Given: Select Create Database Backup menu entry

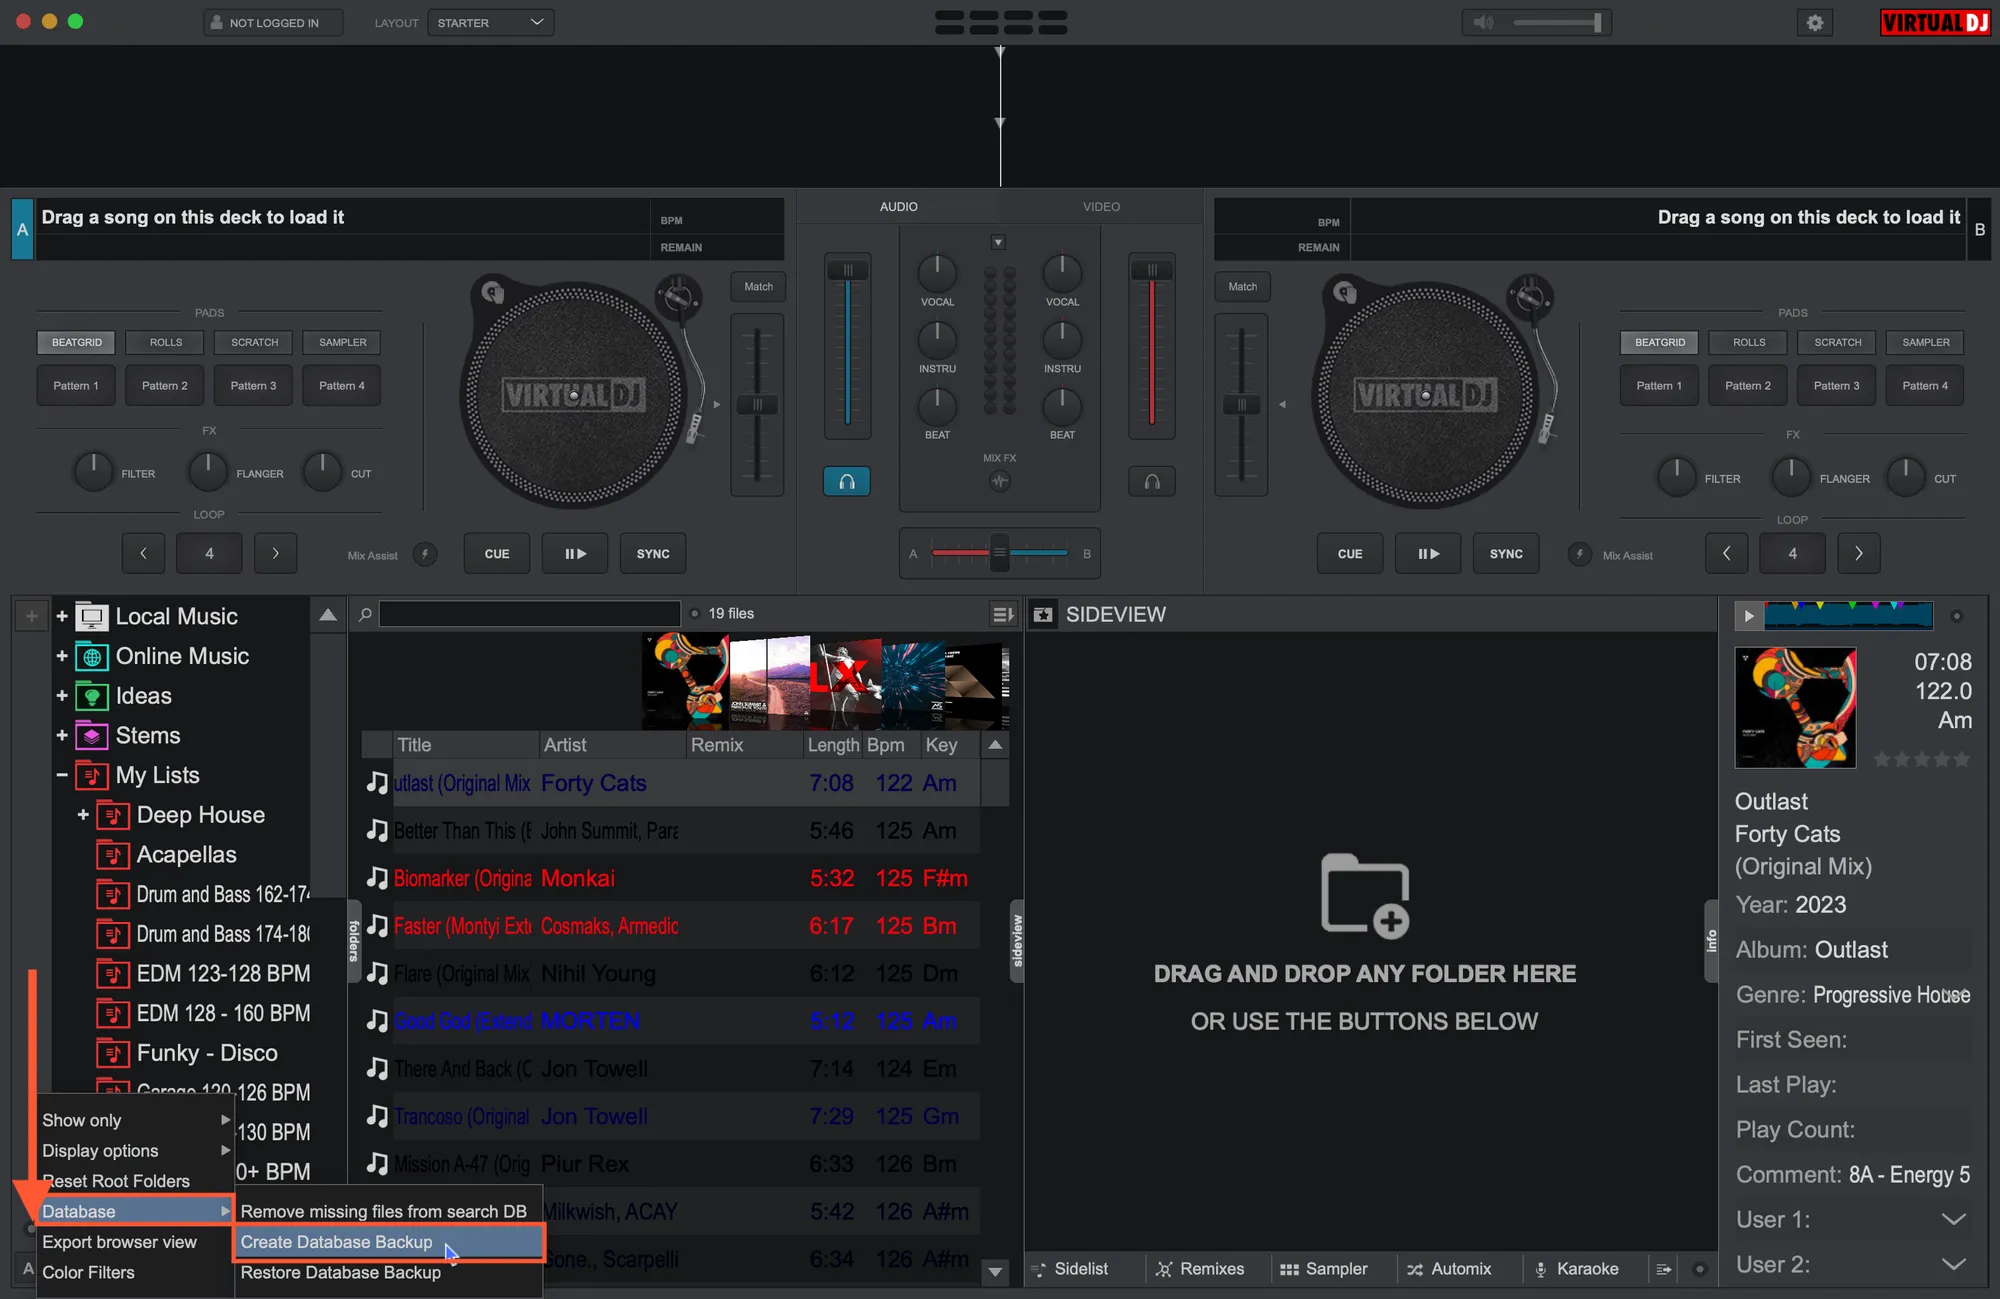Looking at the screenshot, I should [337, 1242].
